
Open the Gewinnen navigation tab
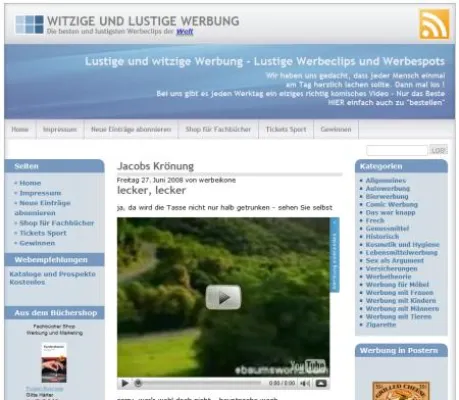click(x=336, y=129)
